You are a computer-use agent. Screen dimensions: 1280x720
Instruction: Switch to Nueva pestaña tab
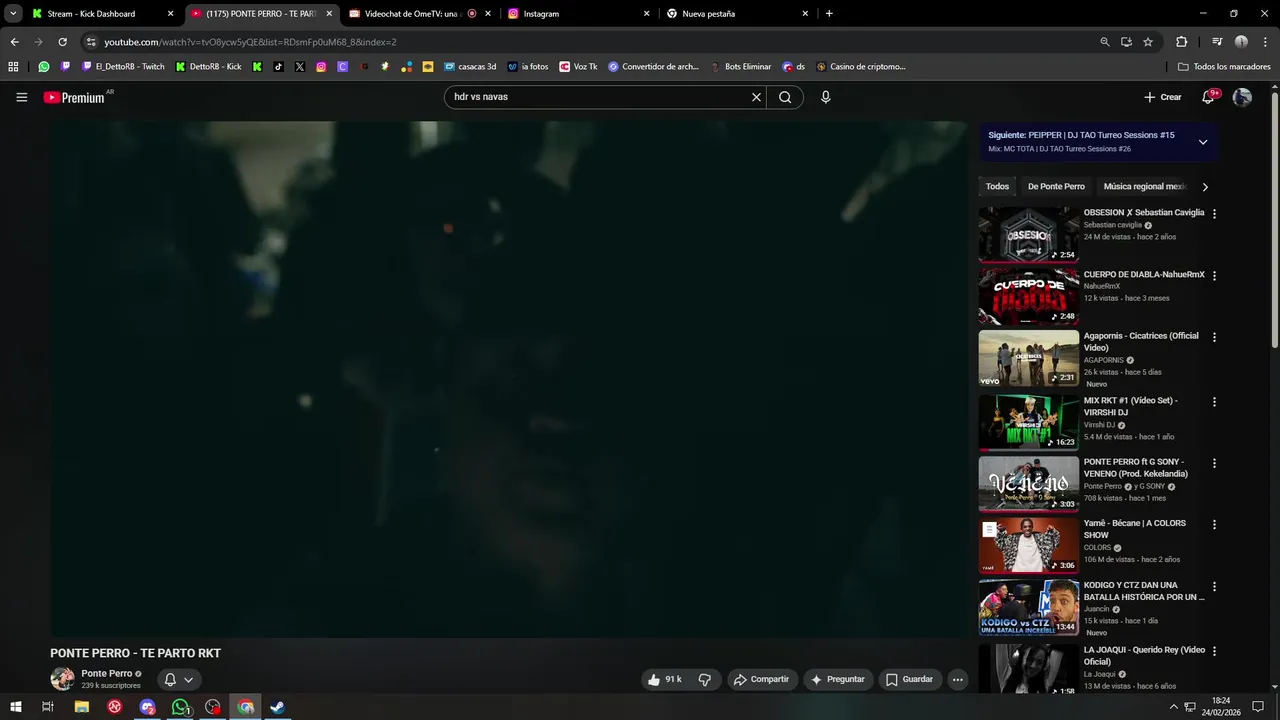pyautogui.click(x=737, y=14)
